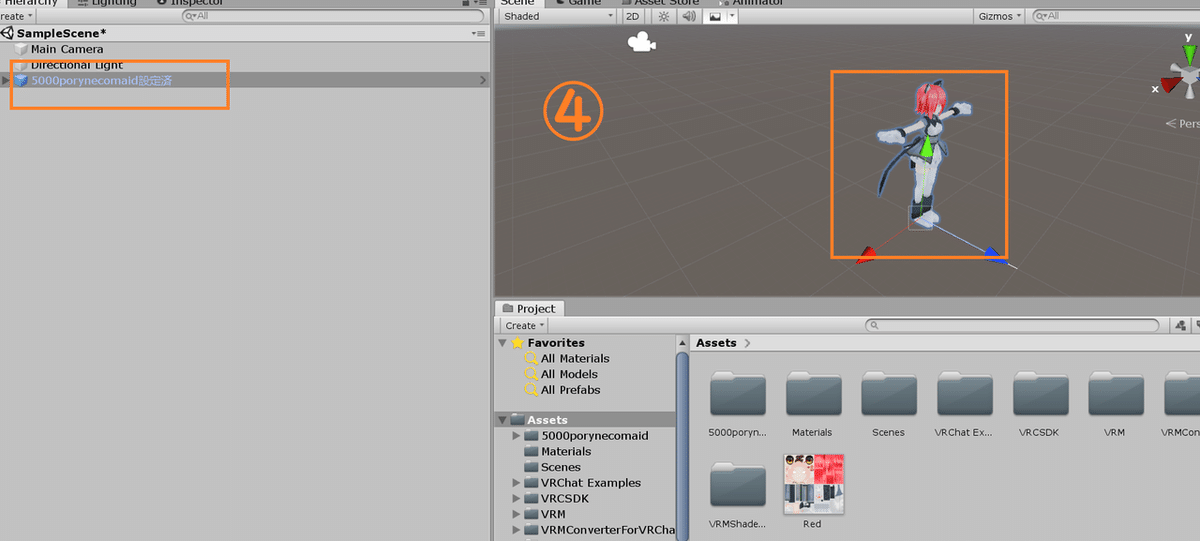The height and width of the screenshot is (541, 1200).
Task: Toggle 2D view mode button
Action: (x=632, y=16)
